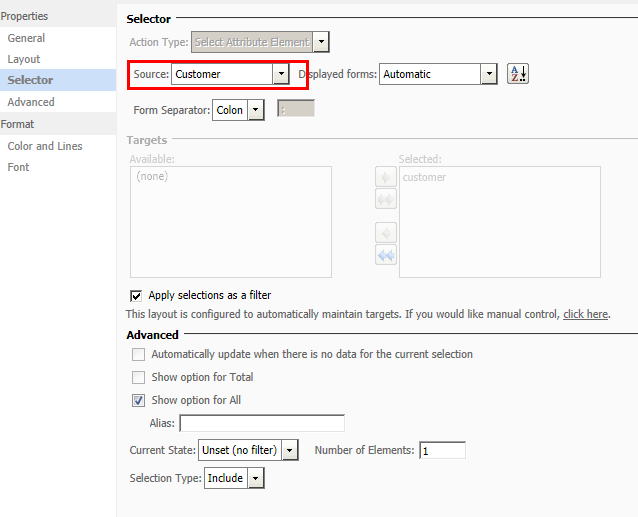Toggle Apply selections as a filter checkbox
Image resolution: width=638 pixels, height=517 pixels.
coord(136,296)
